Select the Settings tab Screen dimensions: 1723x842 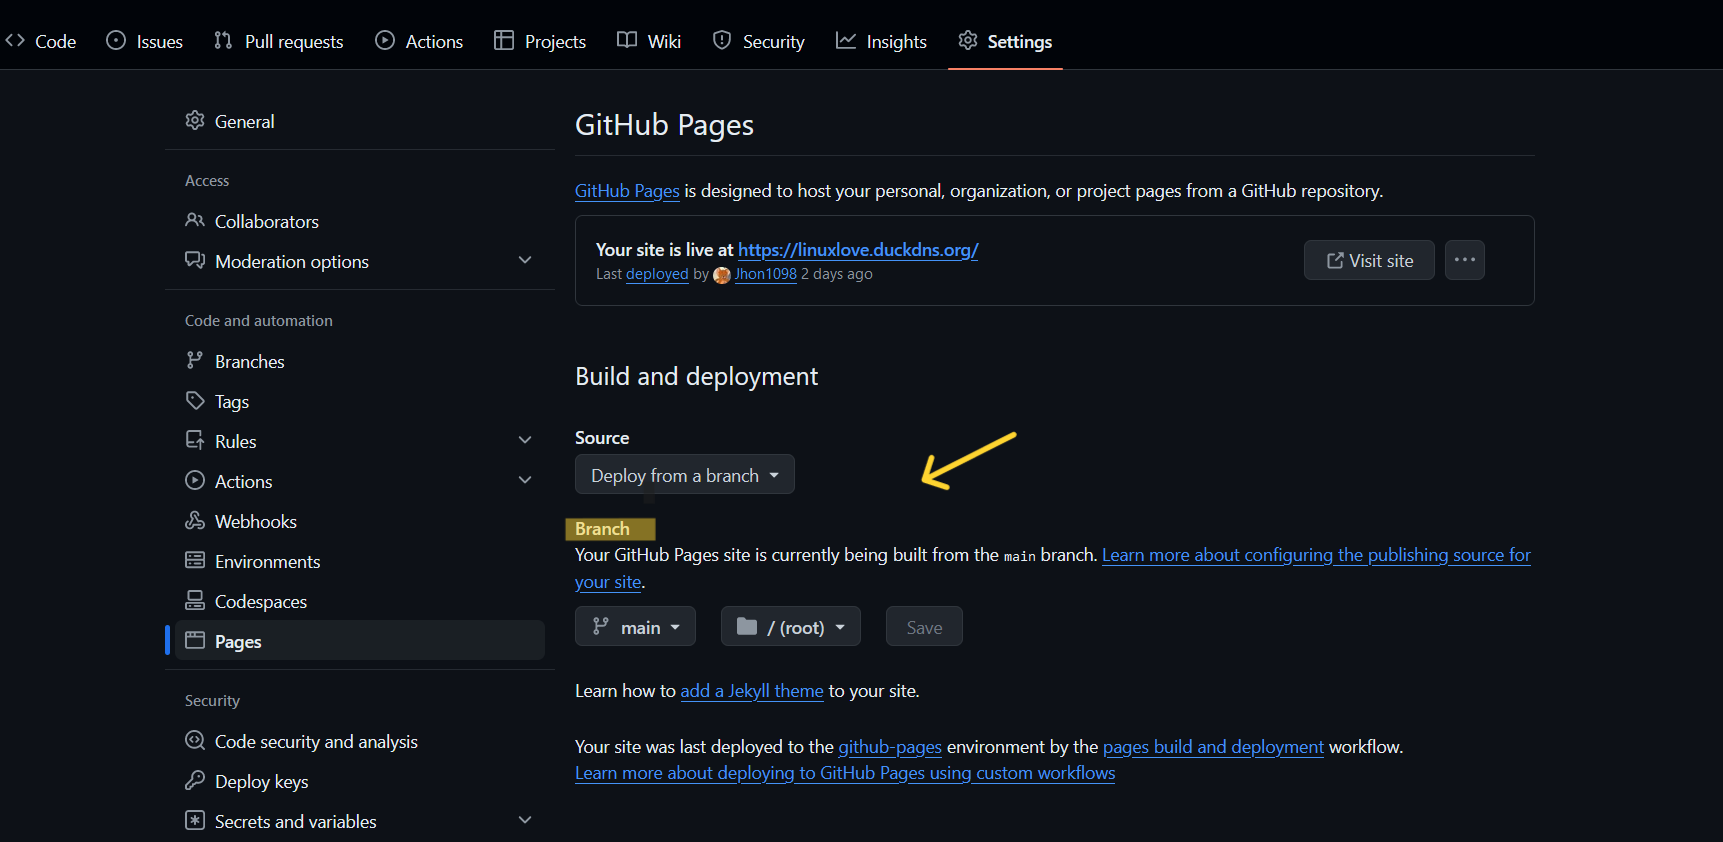[1005, 41]
